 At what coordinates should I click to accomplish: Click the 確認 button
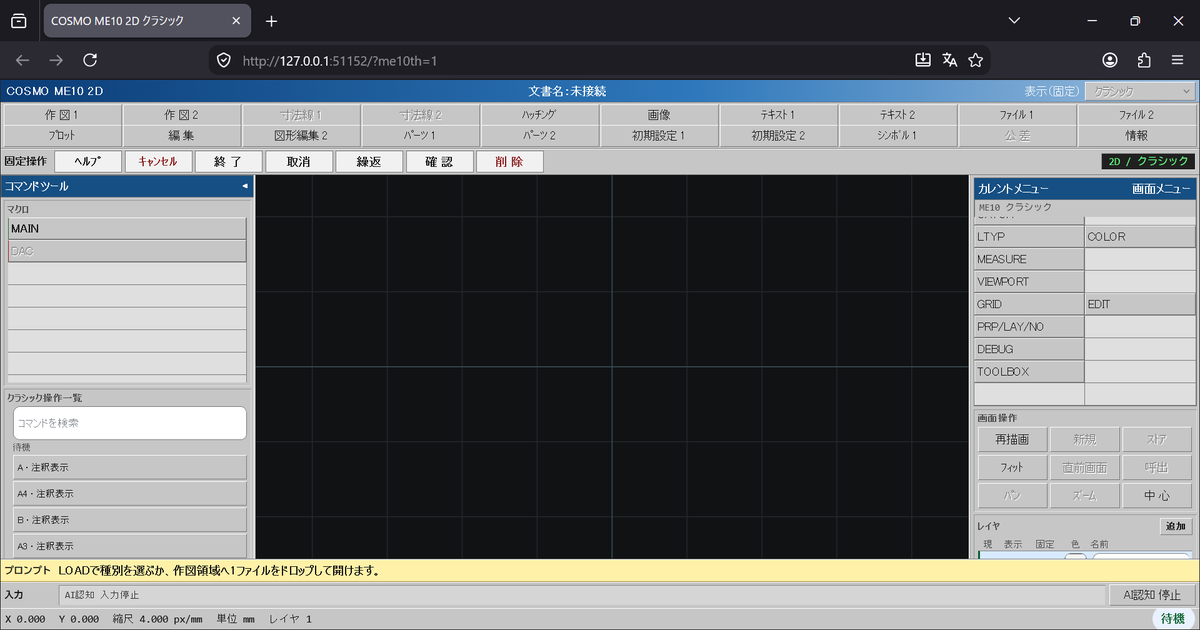[439, 161]
